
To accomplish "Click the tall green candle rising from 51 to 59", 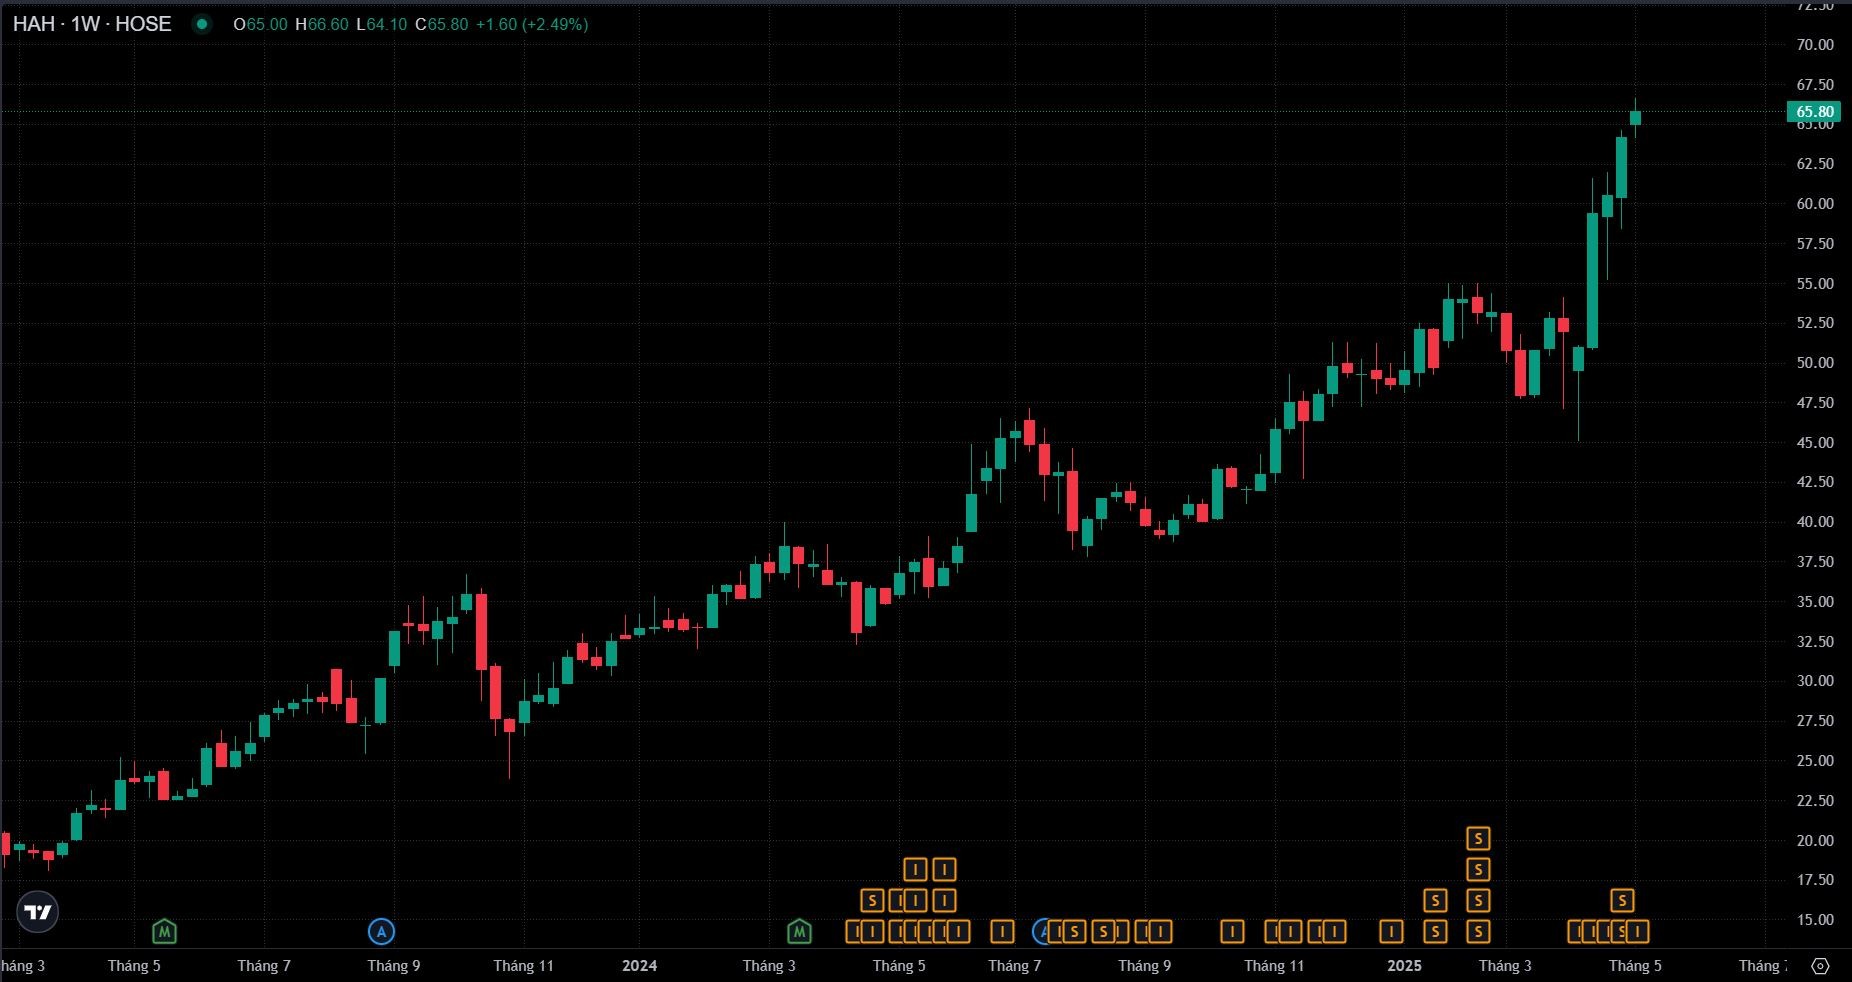I will 1592,280.
